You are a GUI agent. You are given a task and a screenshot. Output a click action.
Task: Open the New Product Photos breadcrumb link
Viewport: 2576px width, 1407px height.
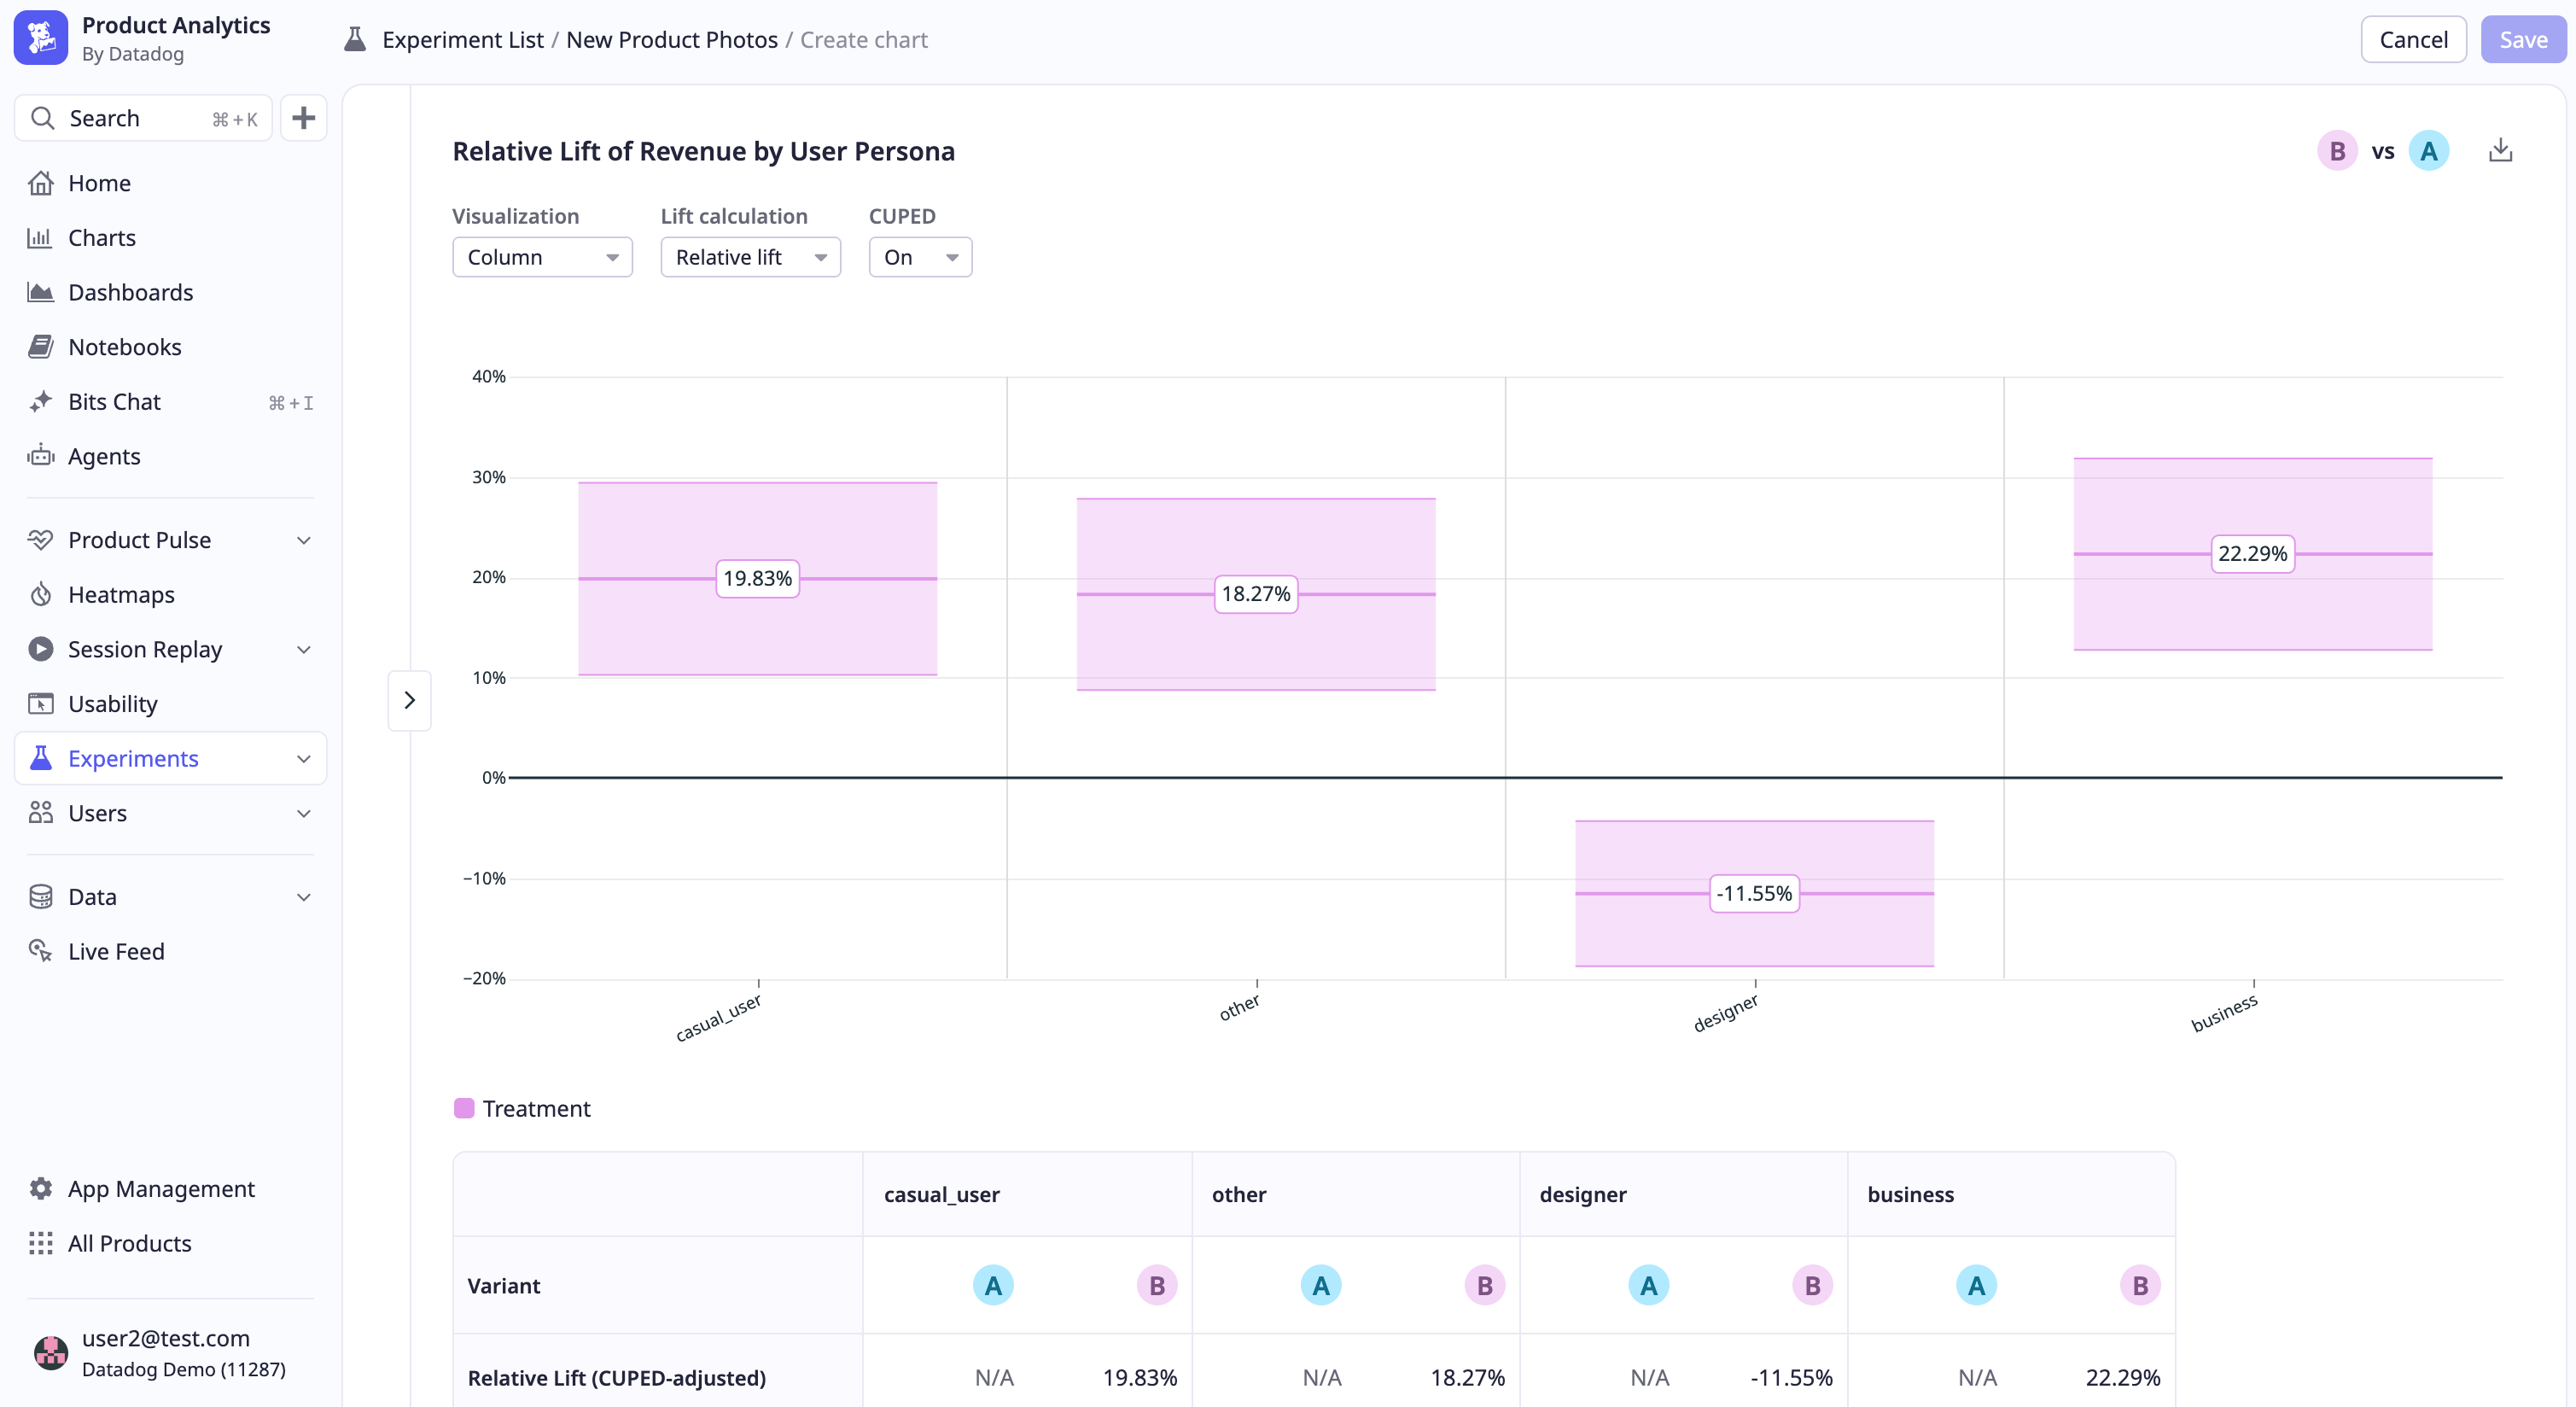tap(672, 40)
